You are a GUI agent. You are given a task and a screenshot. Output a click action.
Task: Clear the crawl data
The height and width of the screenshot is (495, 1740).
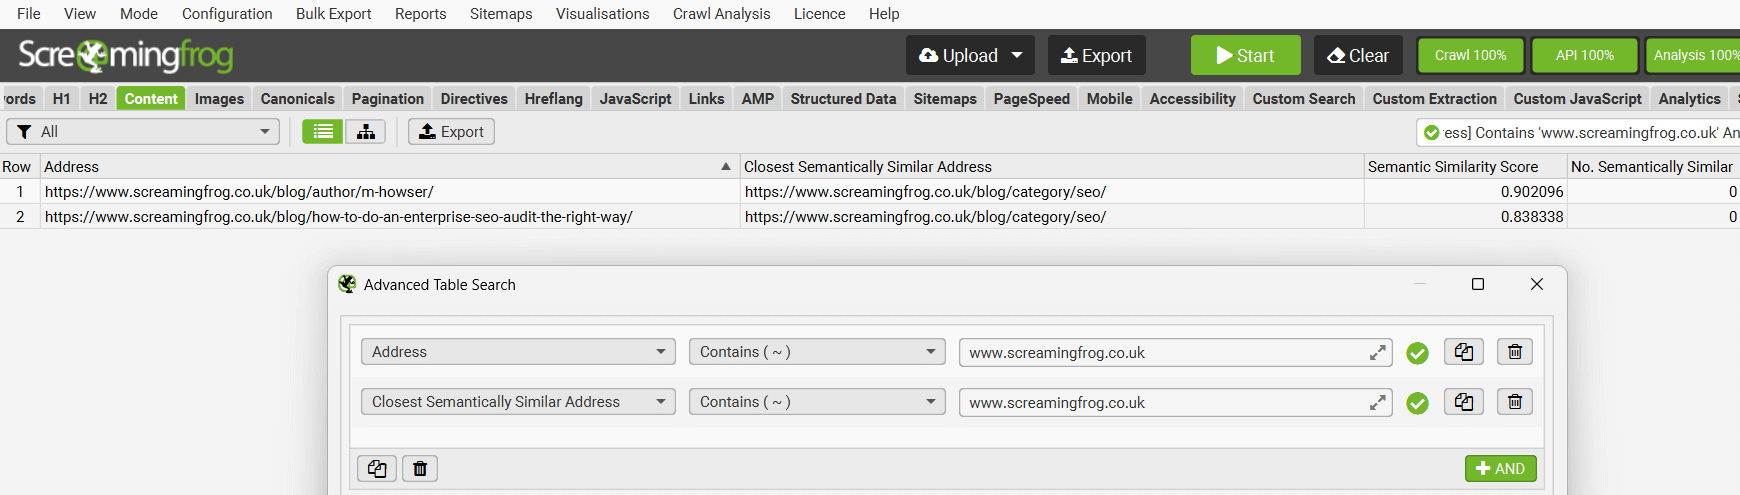(1358, 56)
